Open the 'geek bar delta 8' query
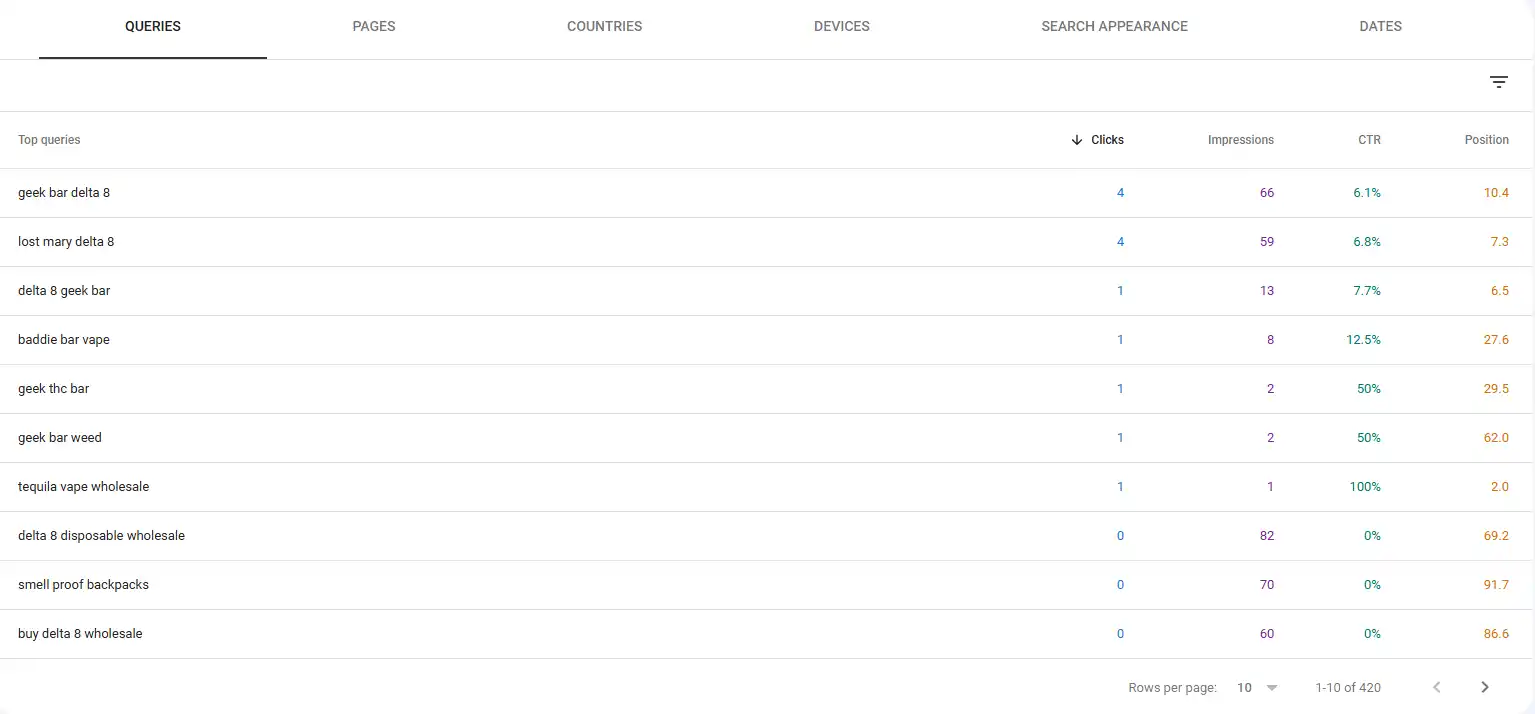Screen dimensions: 1535x714 tap(64, 193)
